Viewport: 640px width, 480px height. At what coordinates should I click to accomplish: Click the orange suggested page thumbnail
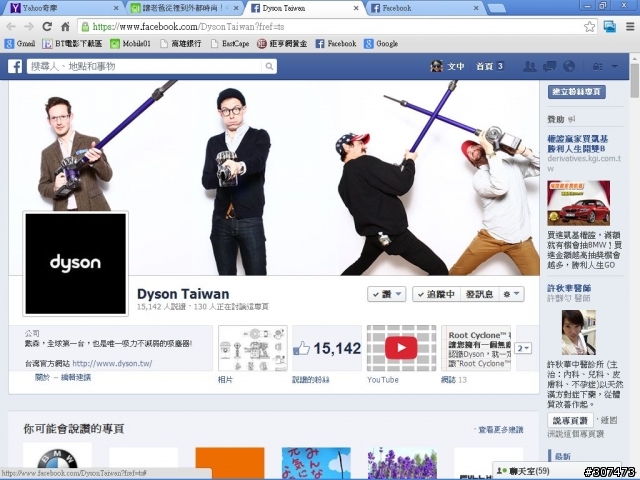click(230, 463)
